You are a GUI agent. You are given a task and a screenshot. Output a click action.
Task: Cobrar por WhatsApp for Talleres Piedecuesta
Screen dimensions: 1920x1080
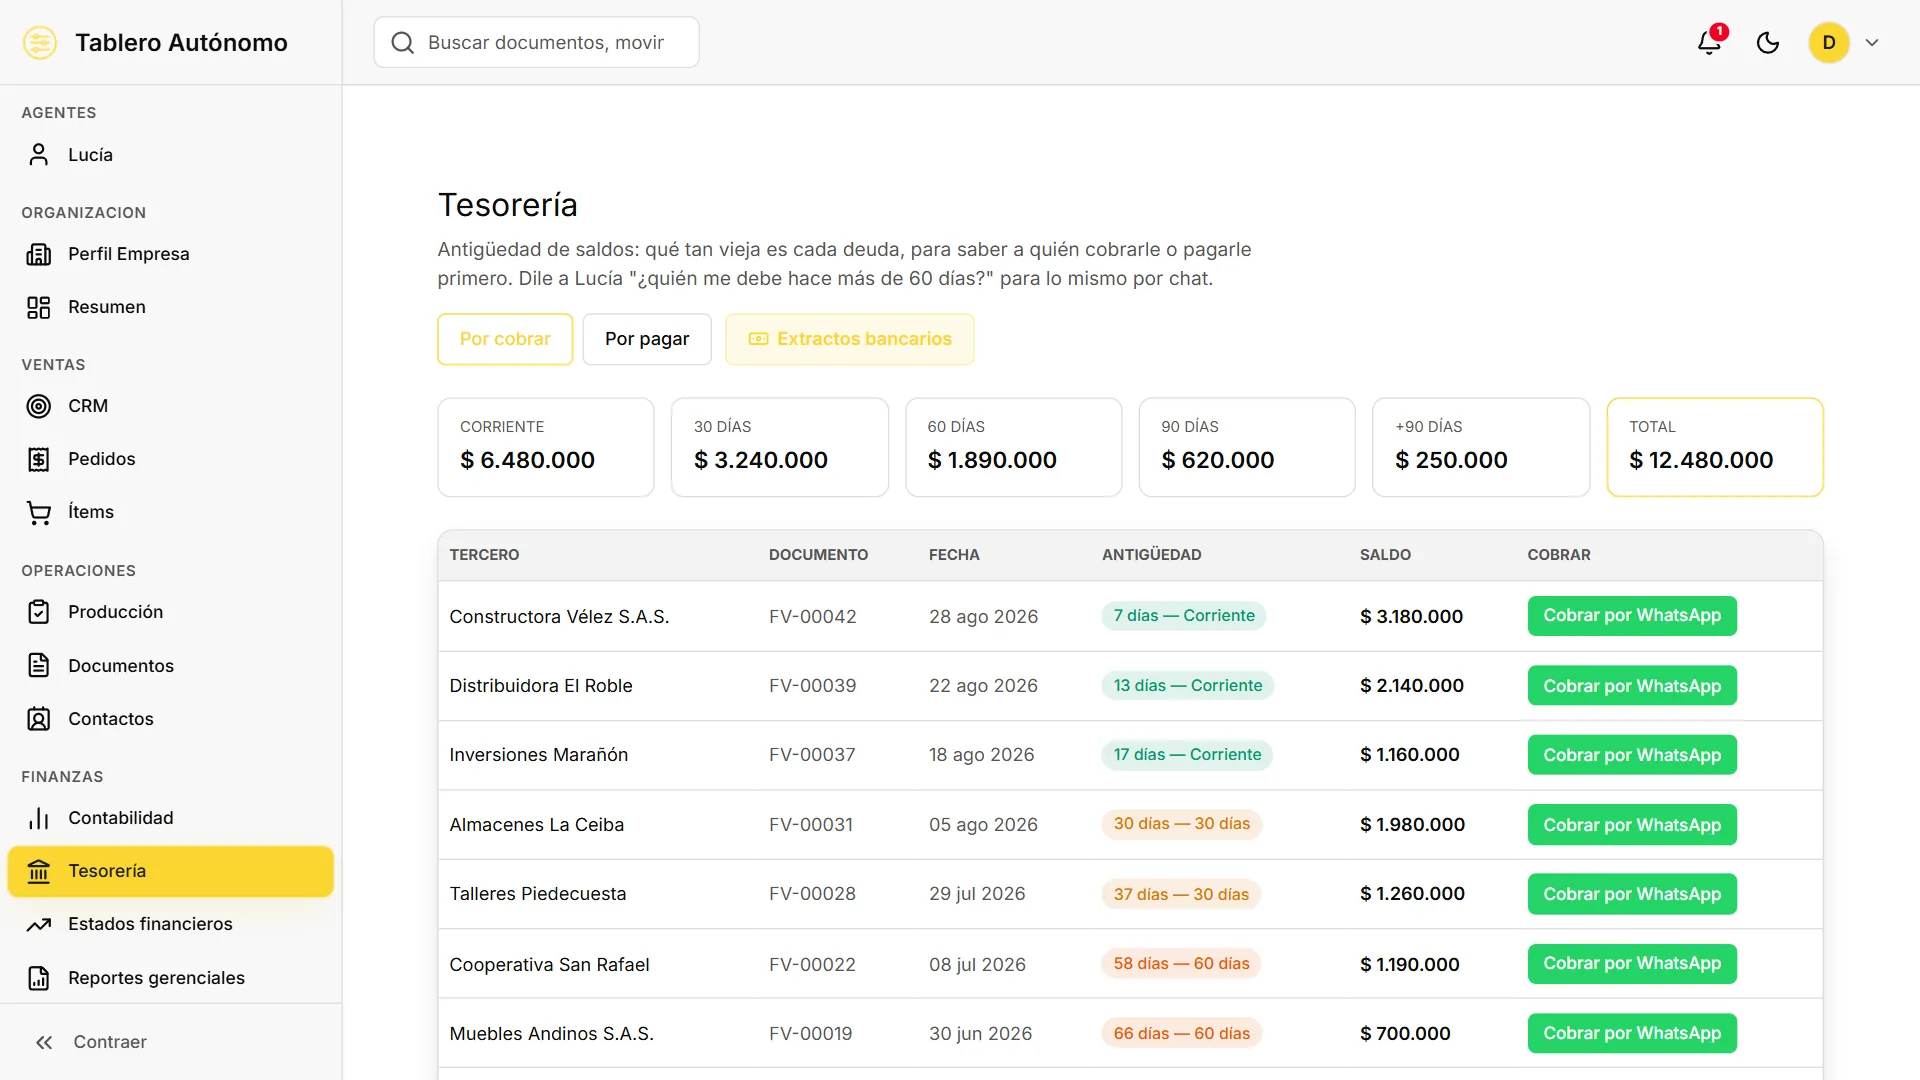click(1632, 894)
